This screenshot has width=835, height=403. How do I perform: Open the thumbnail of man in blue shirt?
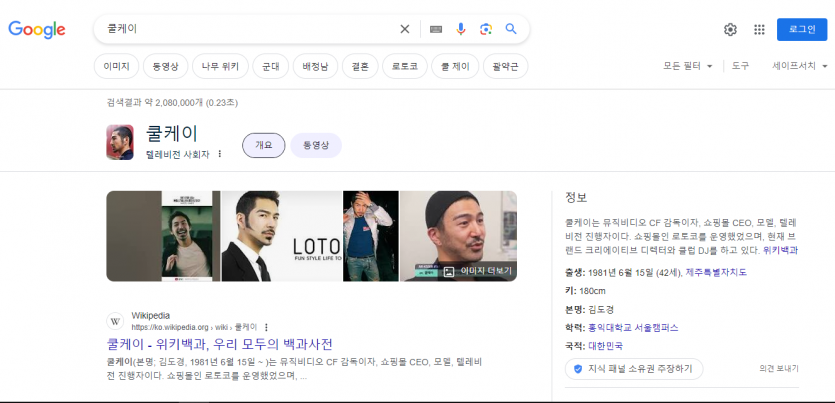tap(371, 236)
